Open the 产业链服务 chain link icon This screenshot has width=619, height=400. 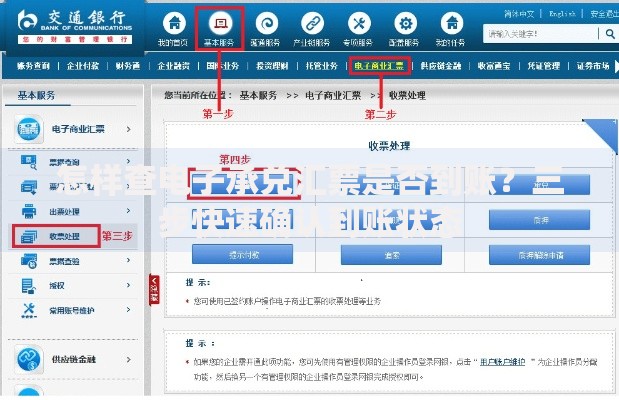pos(313,23)
